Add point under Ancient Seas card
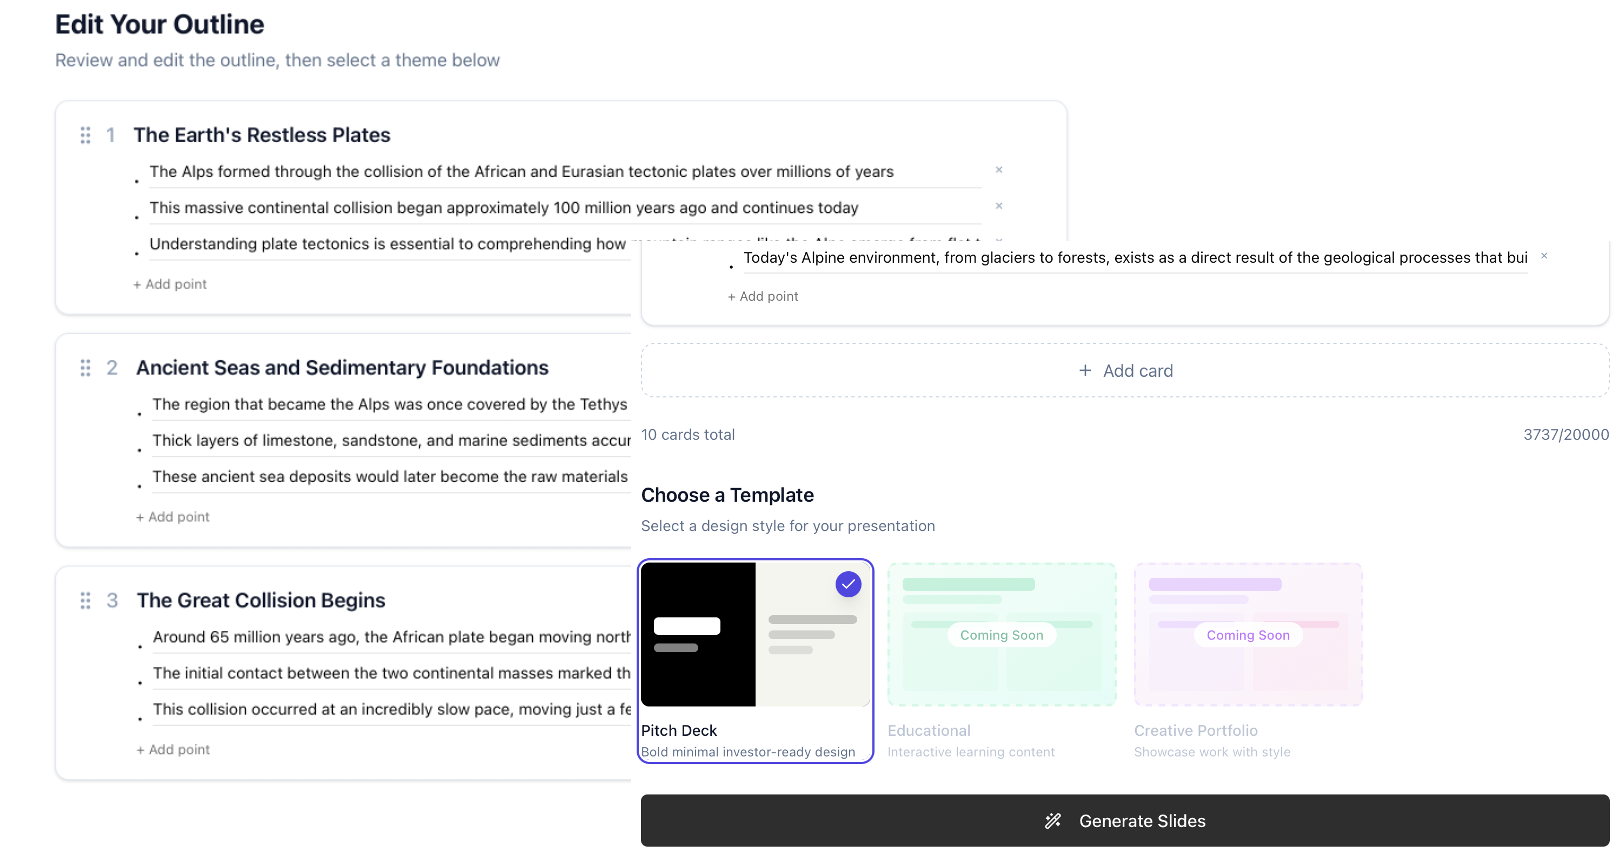 click(173, 517)
